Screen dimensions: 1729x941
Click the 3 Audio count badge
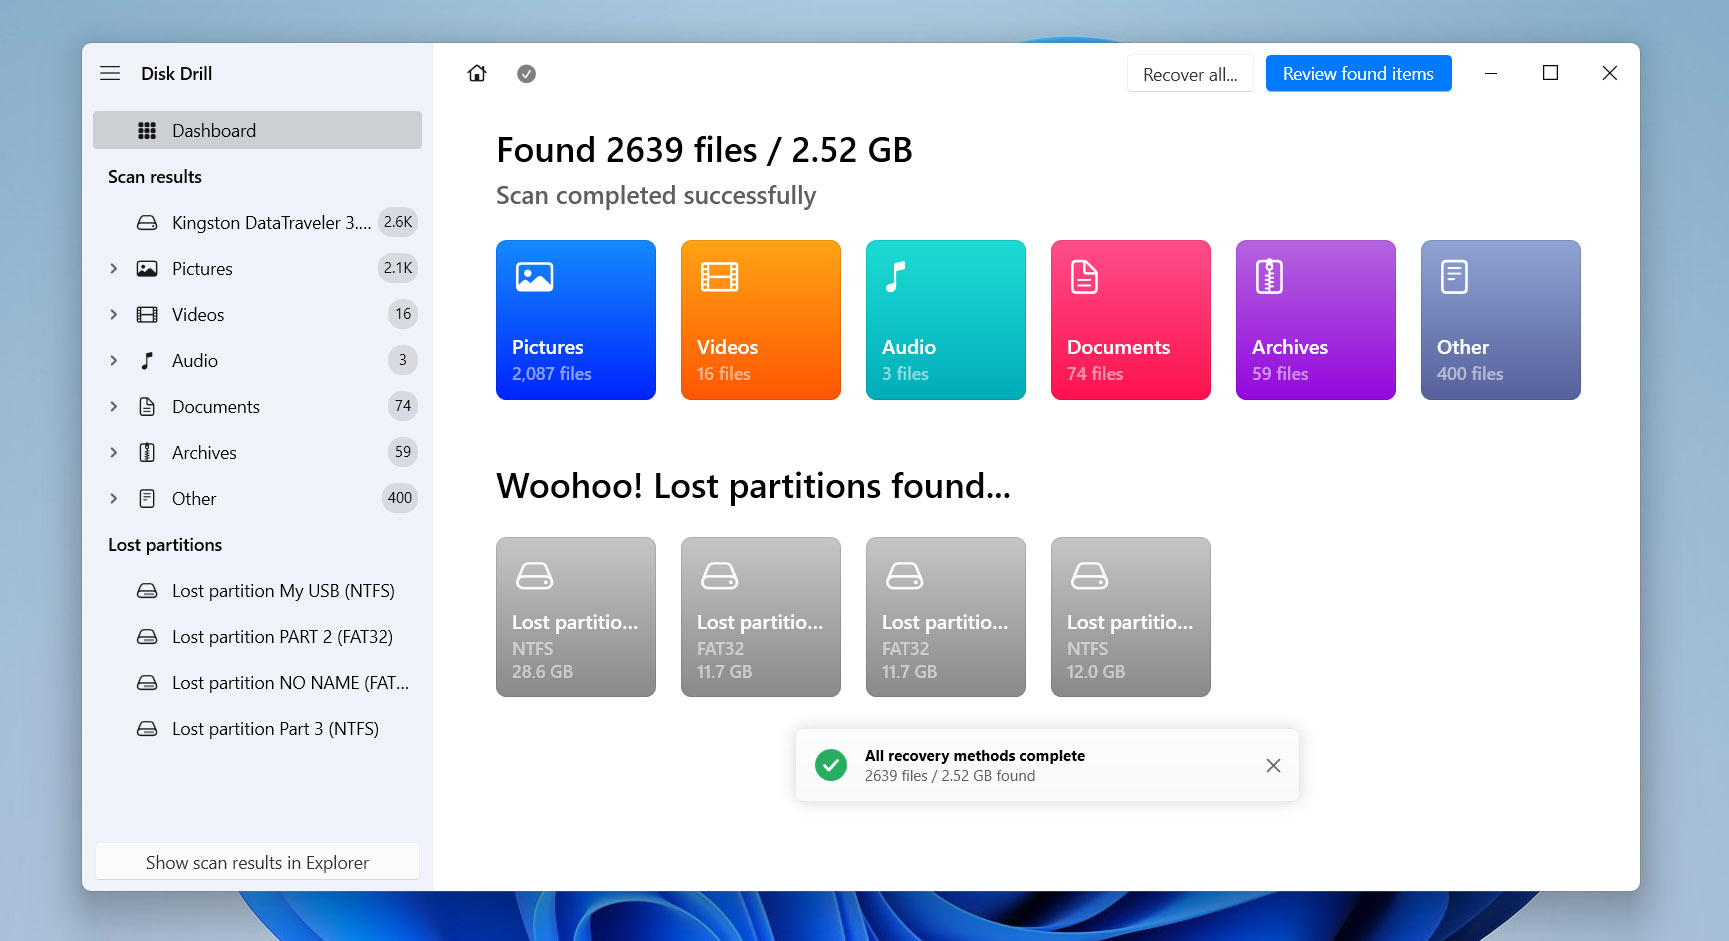tap(403, 360)
